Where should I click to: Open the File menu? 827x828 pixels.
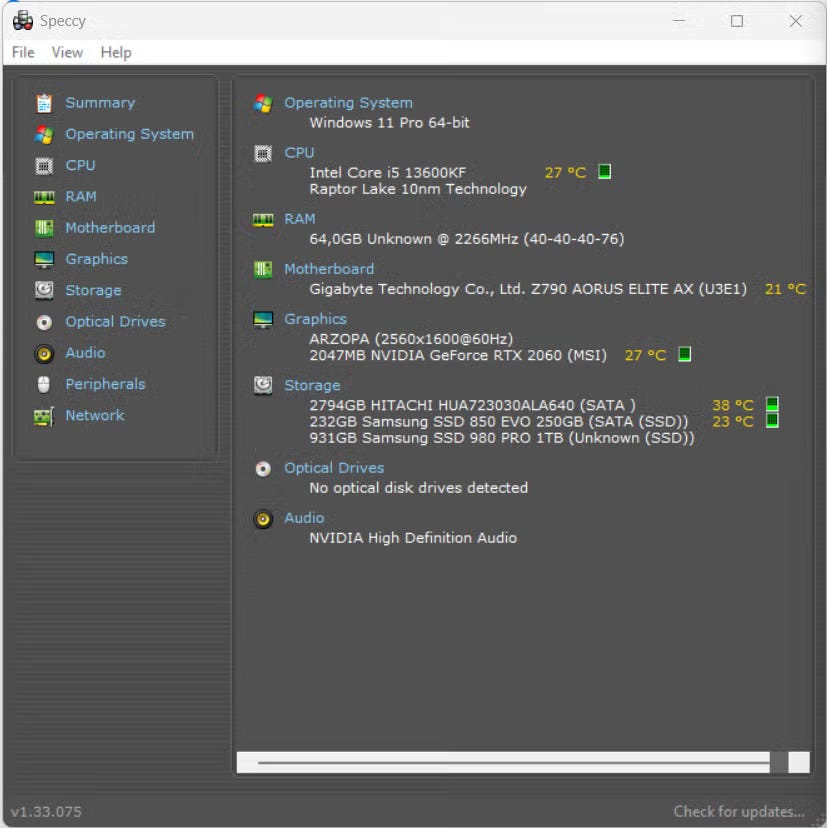[23, 52]
